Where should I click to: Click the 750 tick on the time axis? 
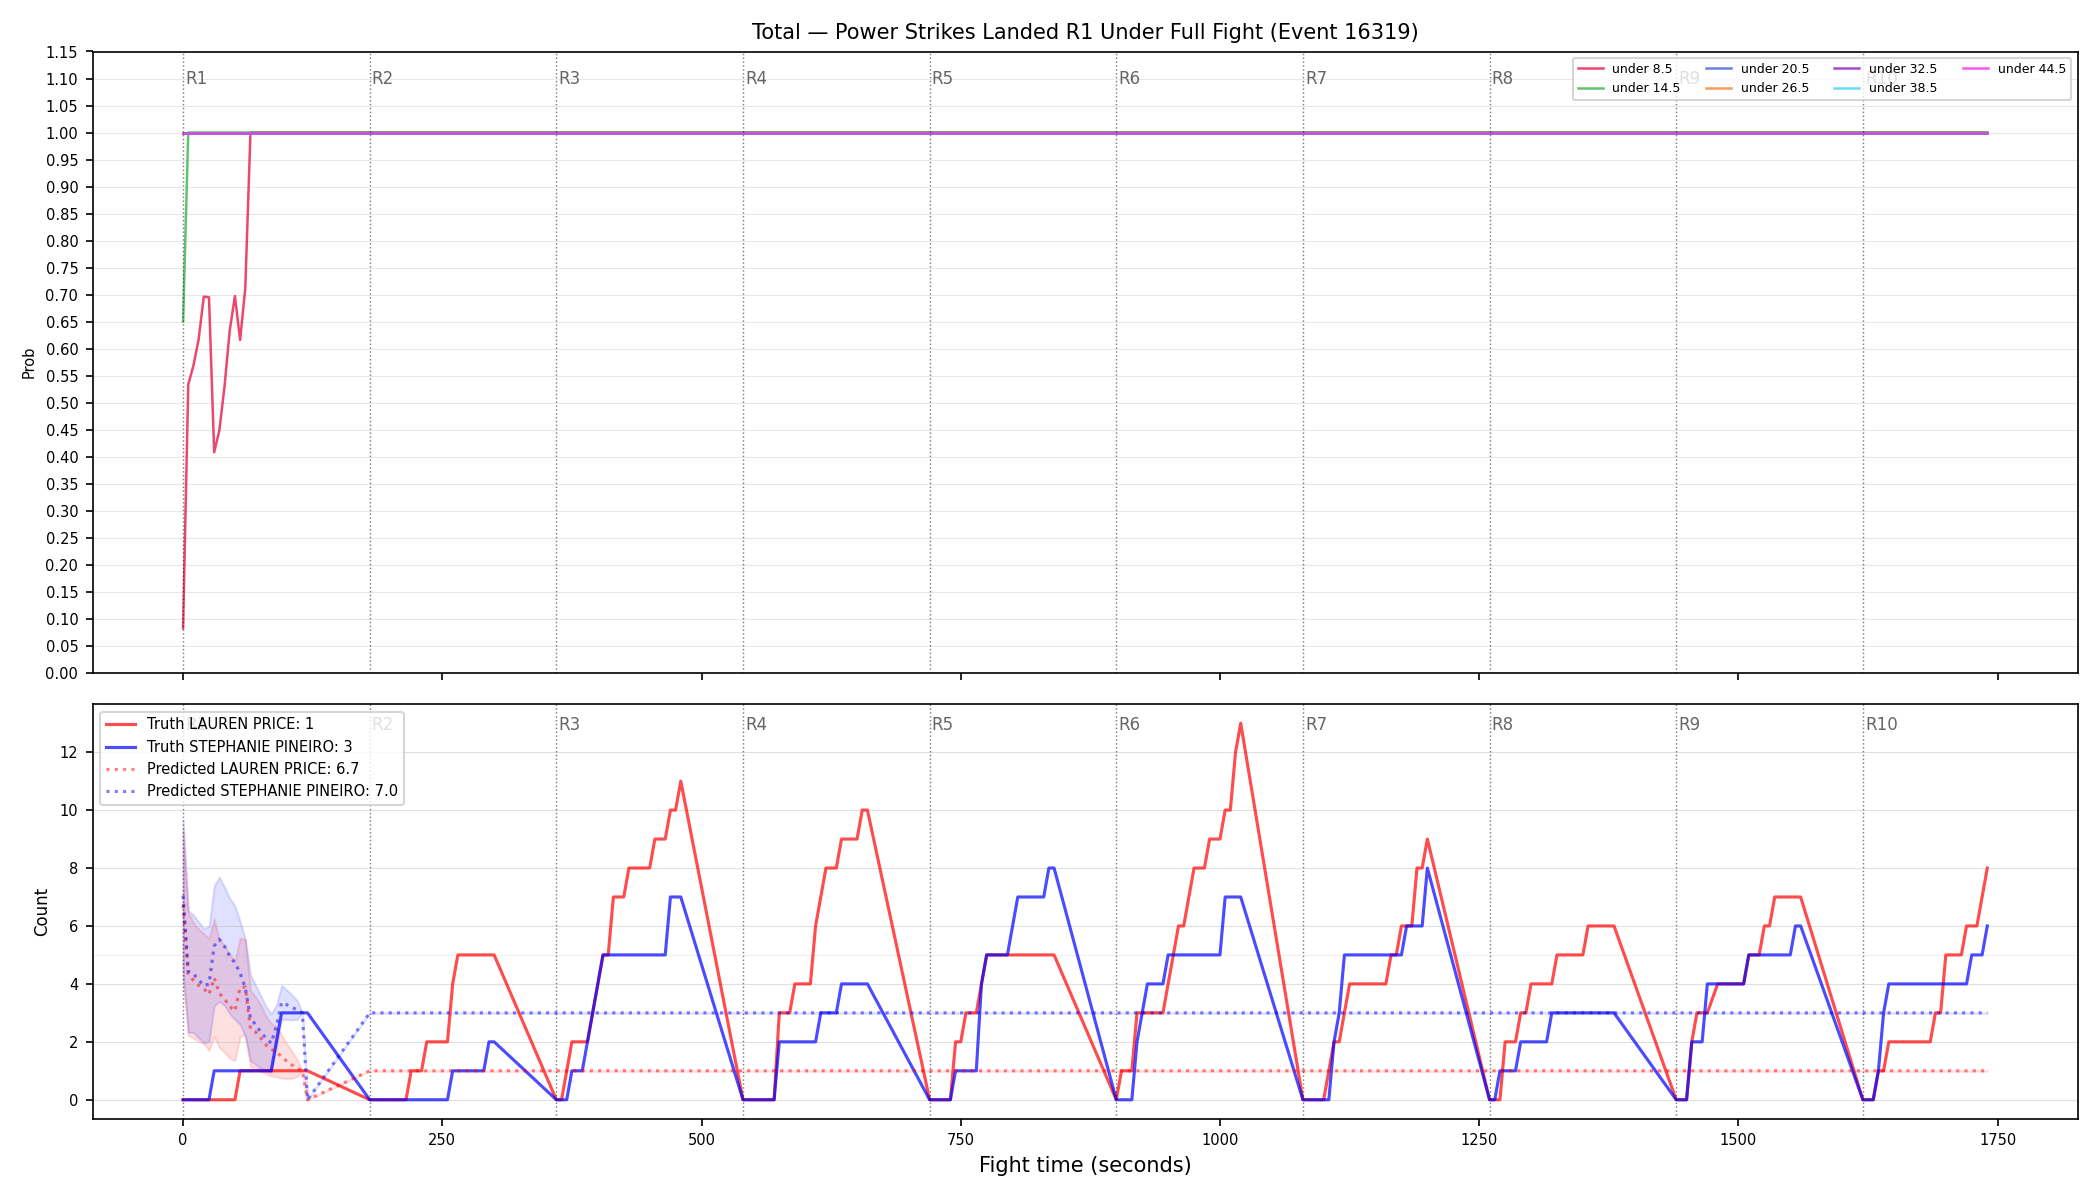[x=960, y=1139]
